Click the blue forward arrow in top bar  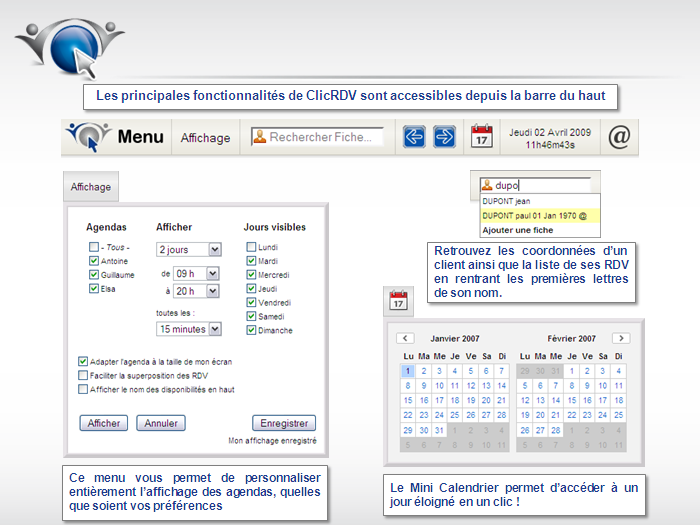click(444, 137)
